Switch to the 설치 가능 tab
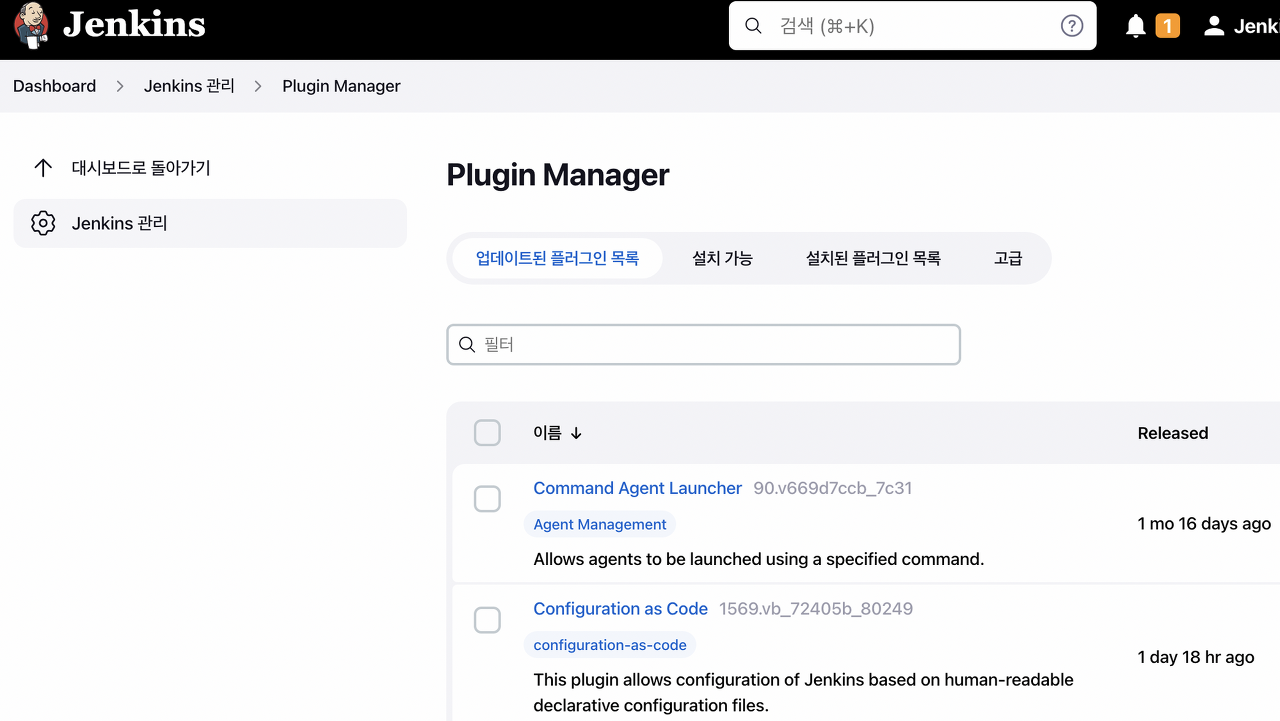 coord(722,258)
